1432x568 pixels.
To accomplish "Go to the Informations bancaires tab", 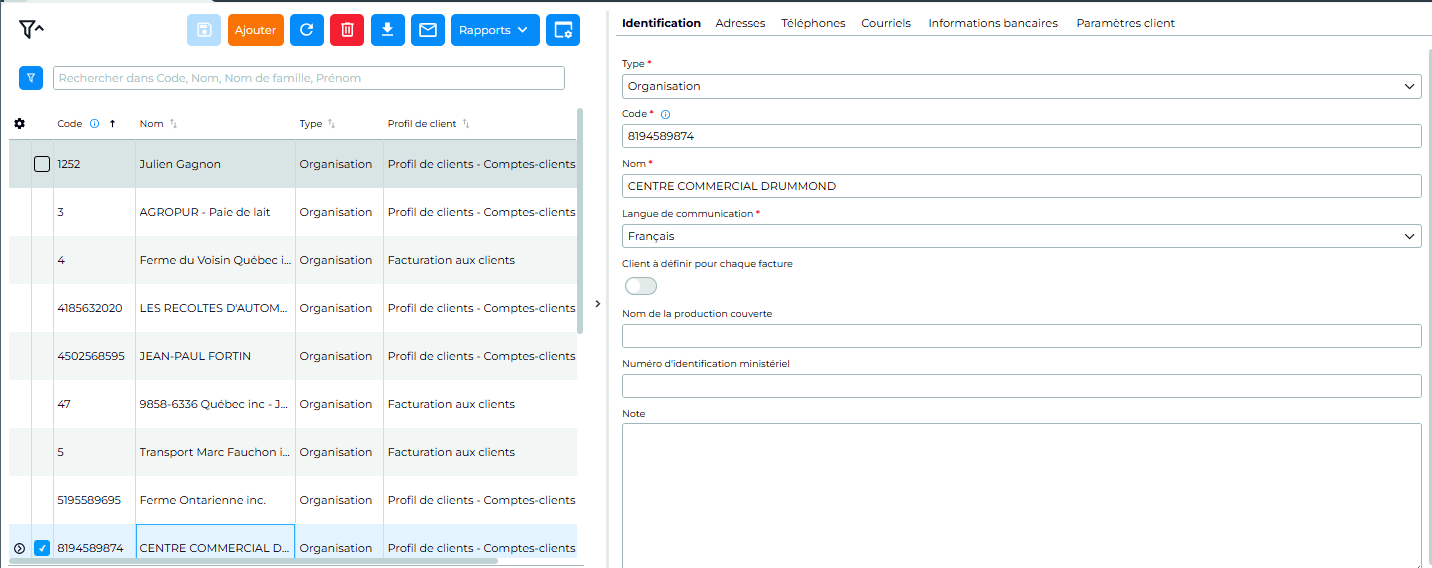I will click(x=993, y=23).
